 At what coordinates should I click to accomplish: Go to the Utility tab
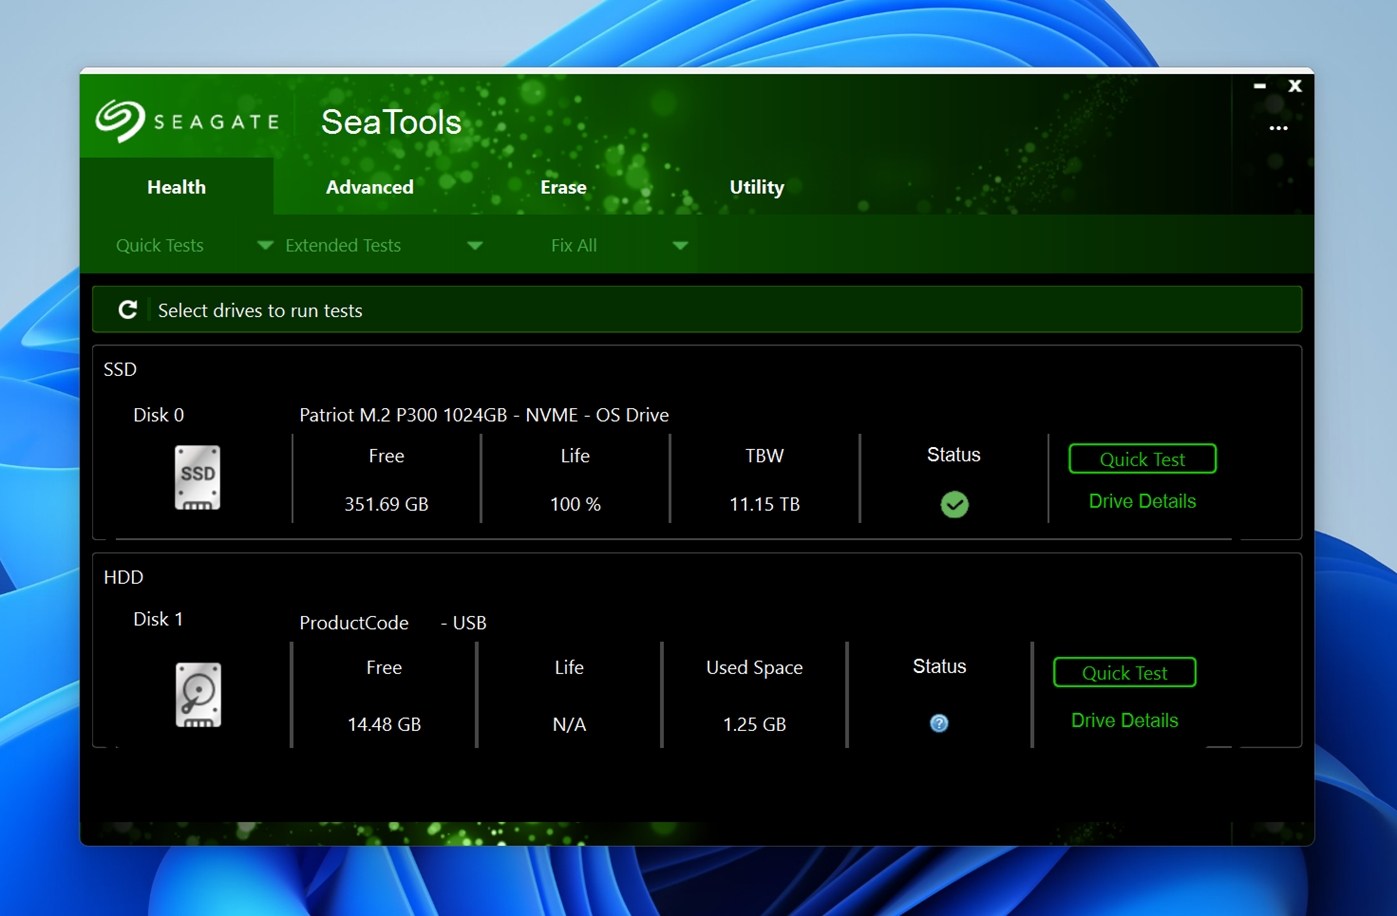[x=756, y=187]
